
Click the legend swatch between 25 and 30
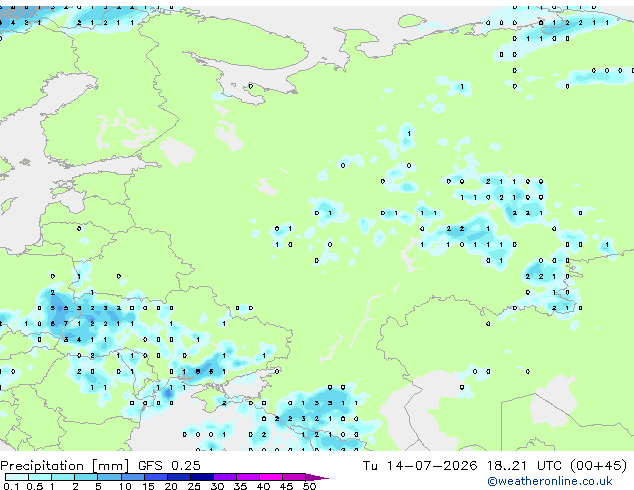(202, 477)
